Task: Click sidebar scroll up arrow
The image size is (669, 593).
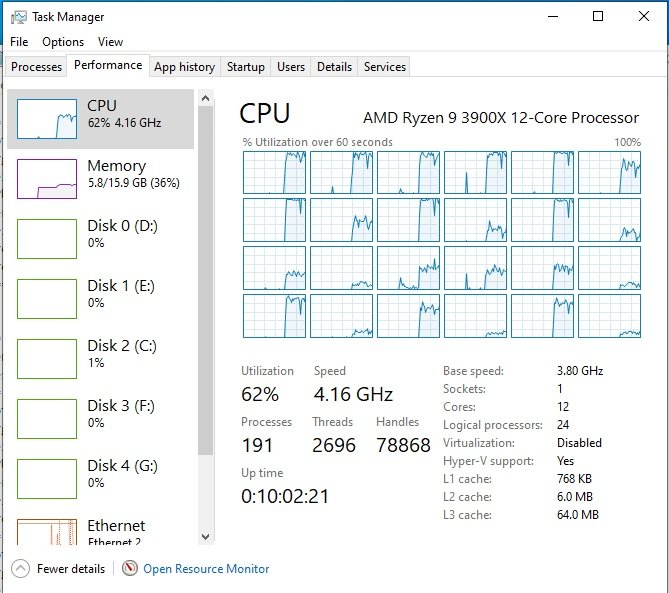Action: [205, 98]
